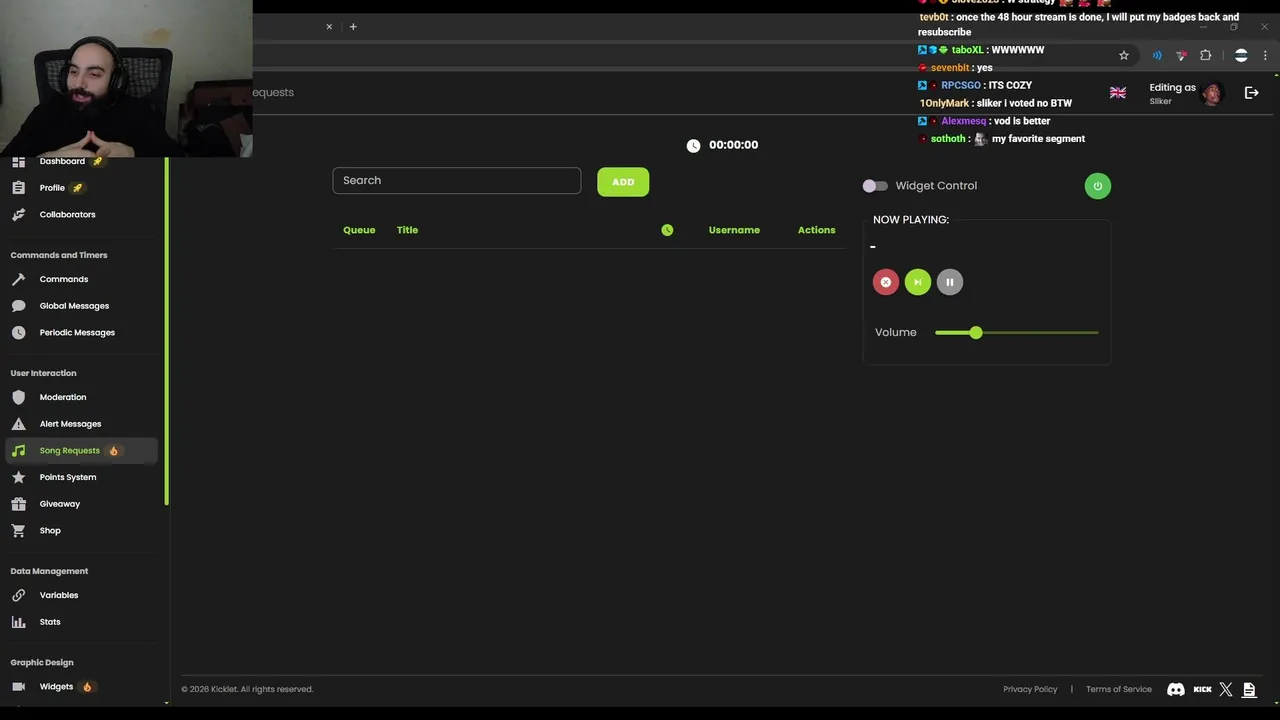Pause playback with the grey button
The height and width of the screenshot is (720, 1280).
coord(950,282)
